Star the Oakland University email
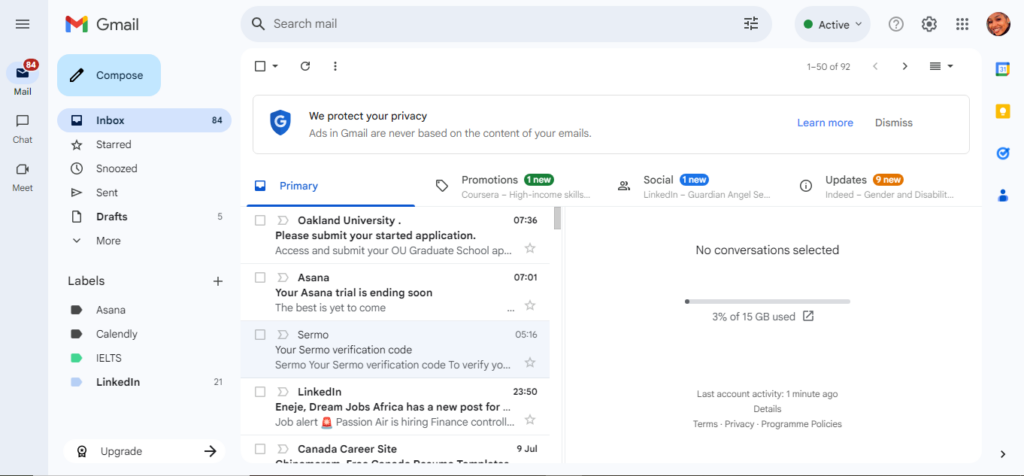The image size is (1024, 476). [530, 248]
